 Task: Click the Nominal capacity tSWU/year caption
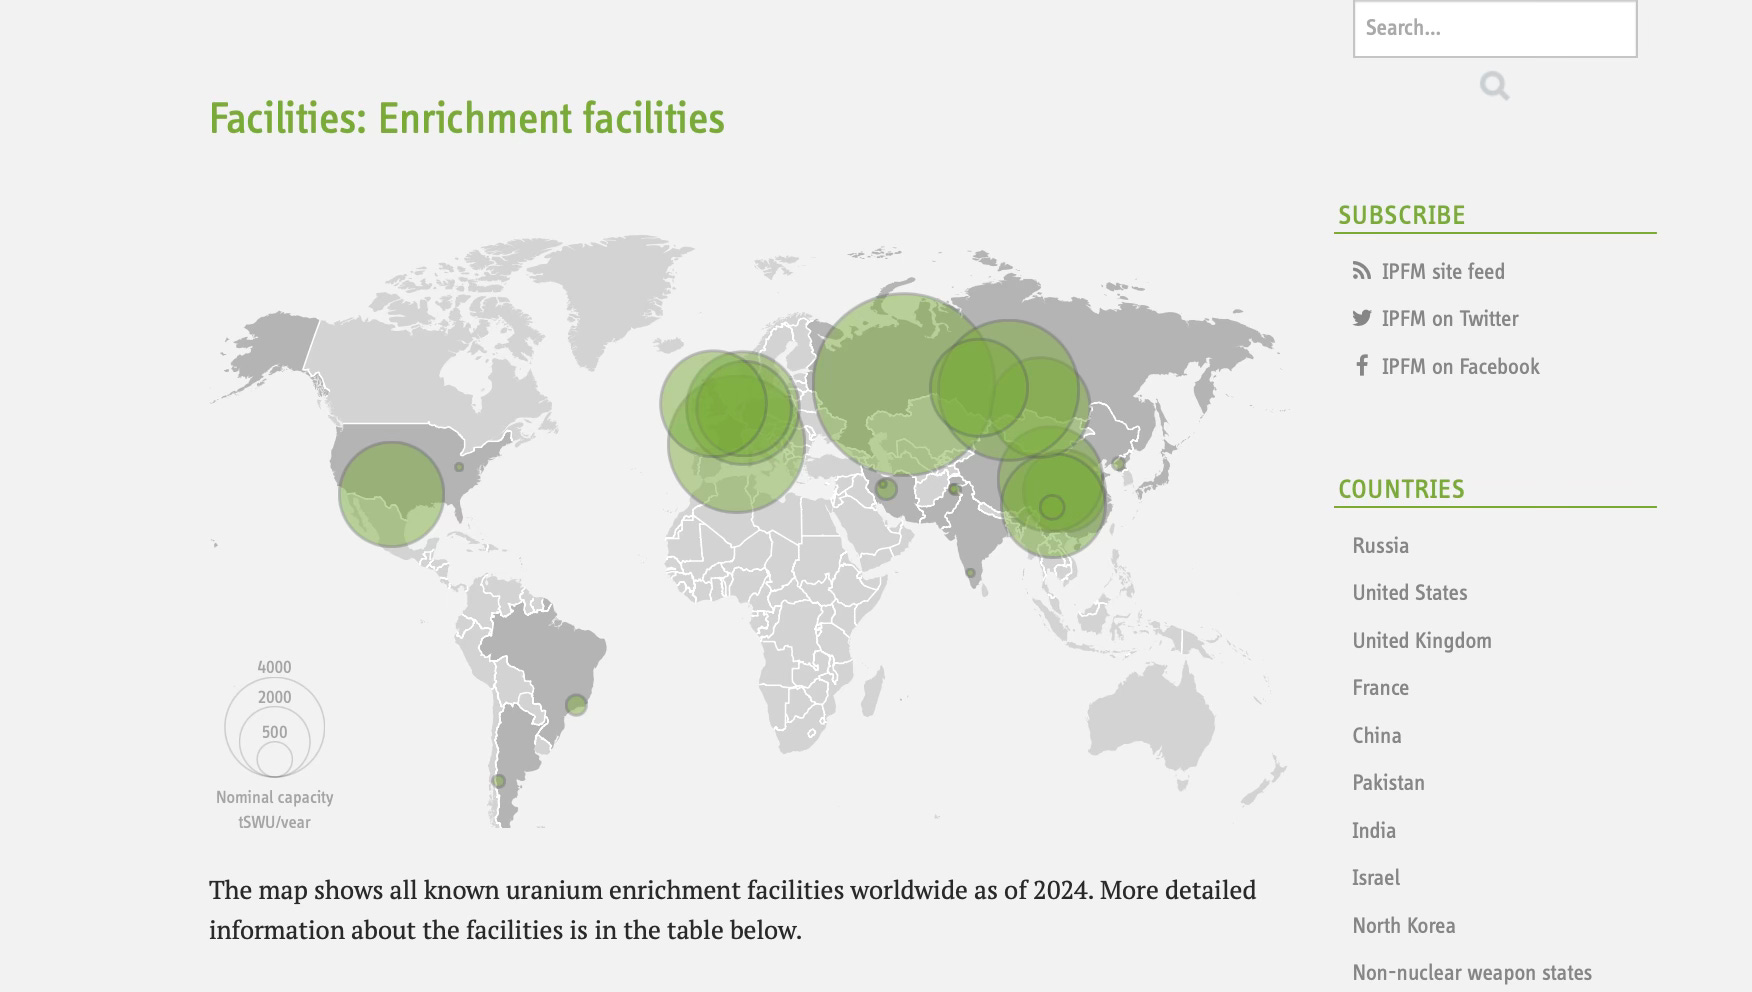pyautogui.click(x=274, y=810)
